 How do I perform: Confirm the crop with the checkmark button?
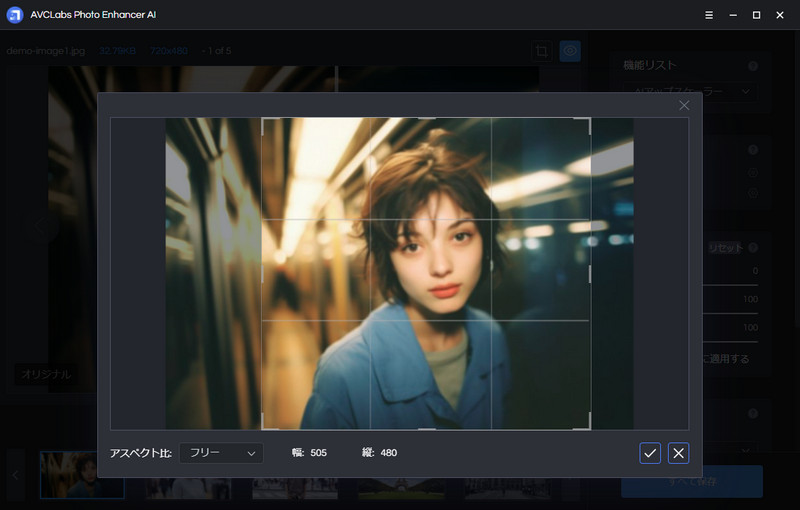pos(650,453)
